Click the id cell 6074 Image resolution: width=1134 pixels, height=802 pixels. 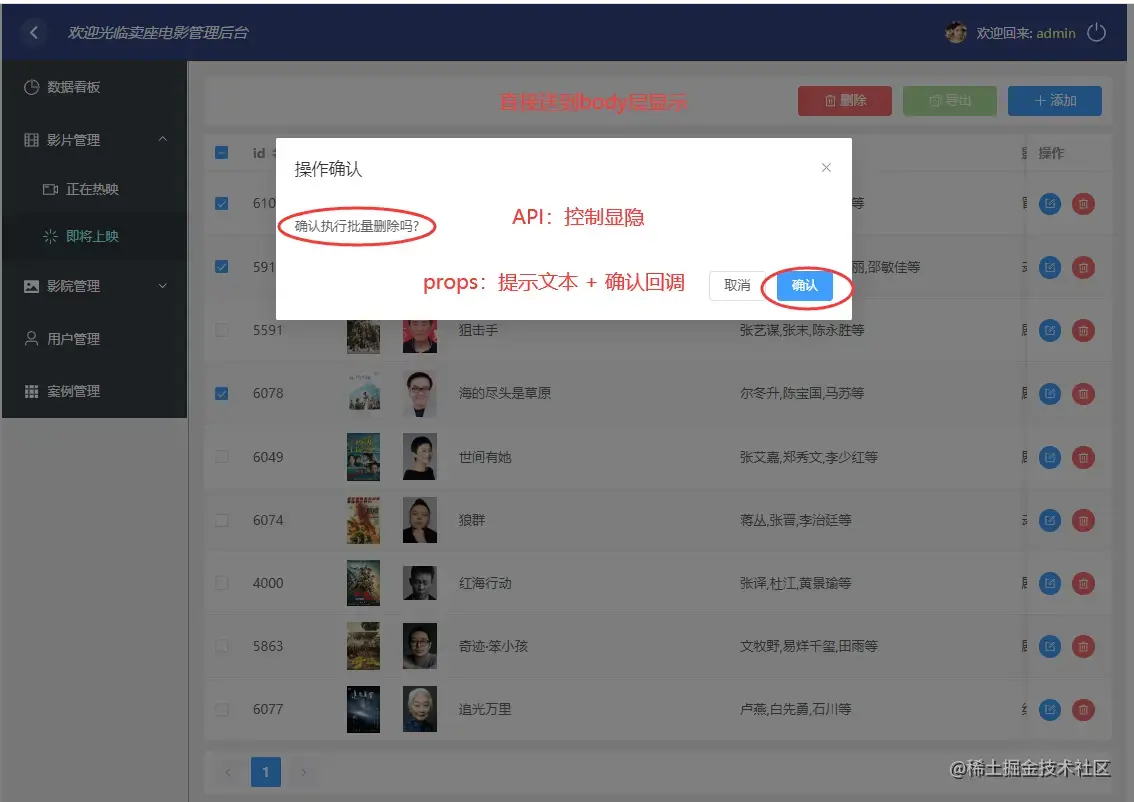coord(268,520)
